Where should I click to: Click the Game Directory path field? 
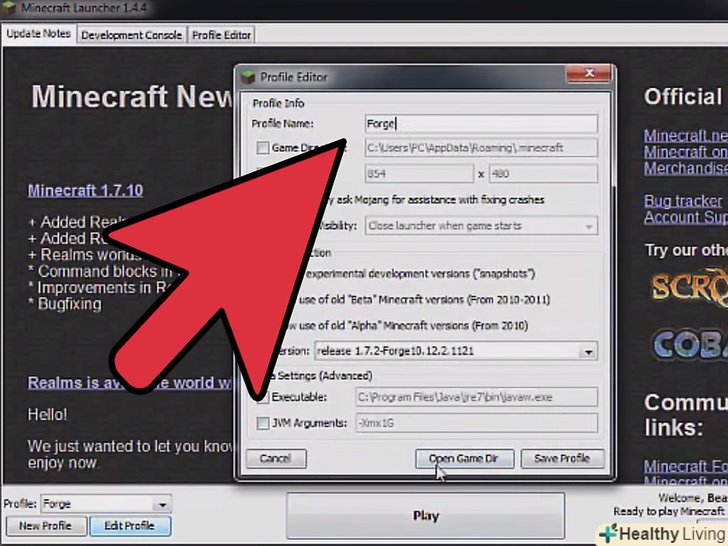481,148
